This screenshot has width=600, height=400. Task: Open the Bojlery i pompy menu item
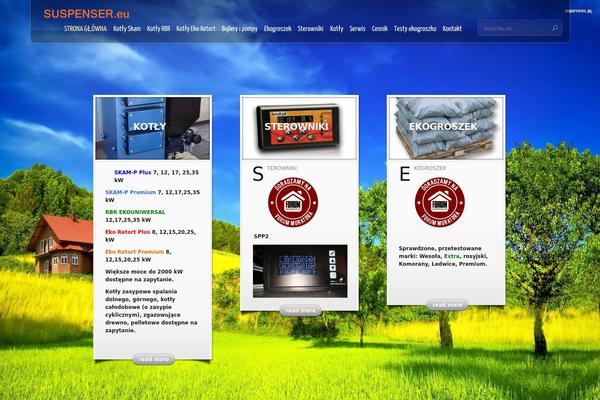[x=240, y=29]
